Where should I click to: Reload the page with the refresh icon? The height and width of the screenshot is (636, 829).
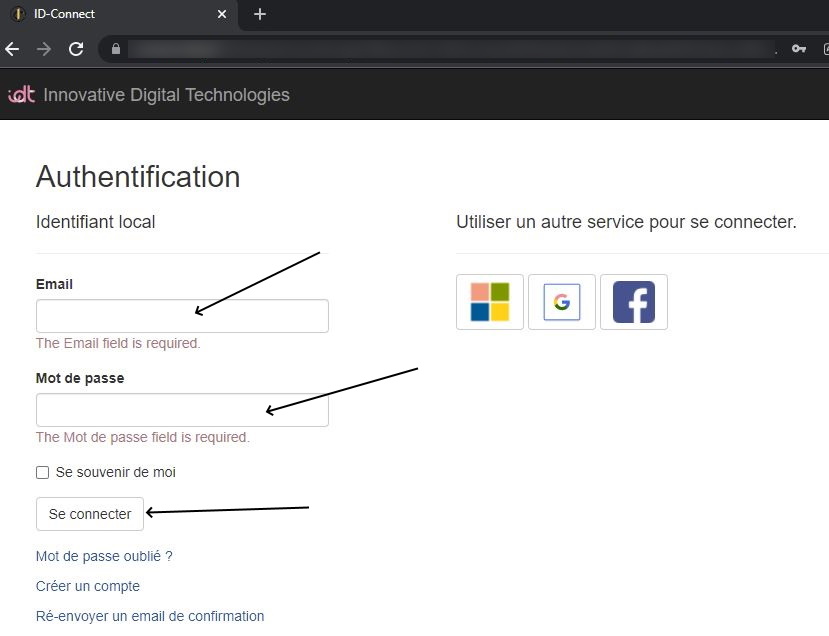(76, 49)
